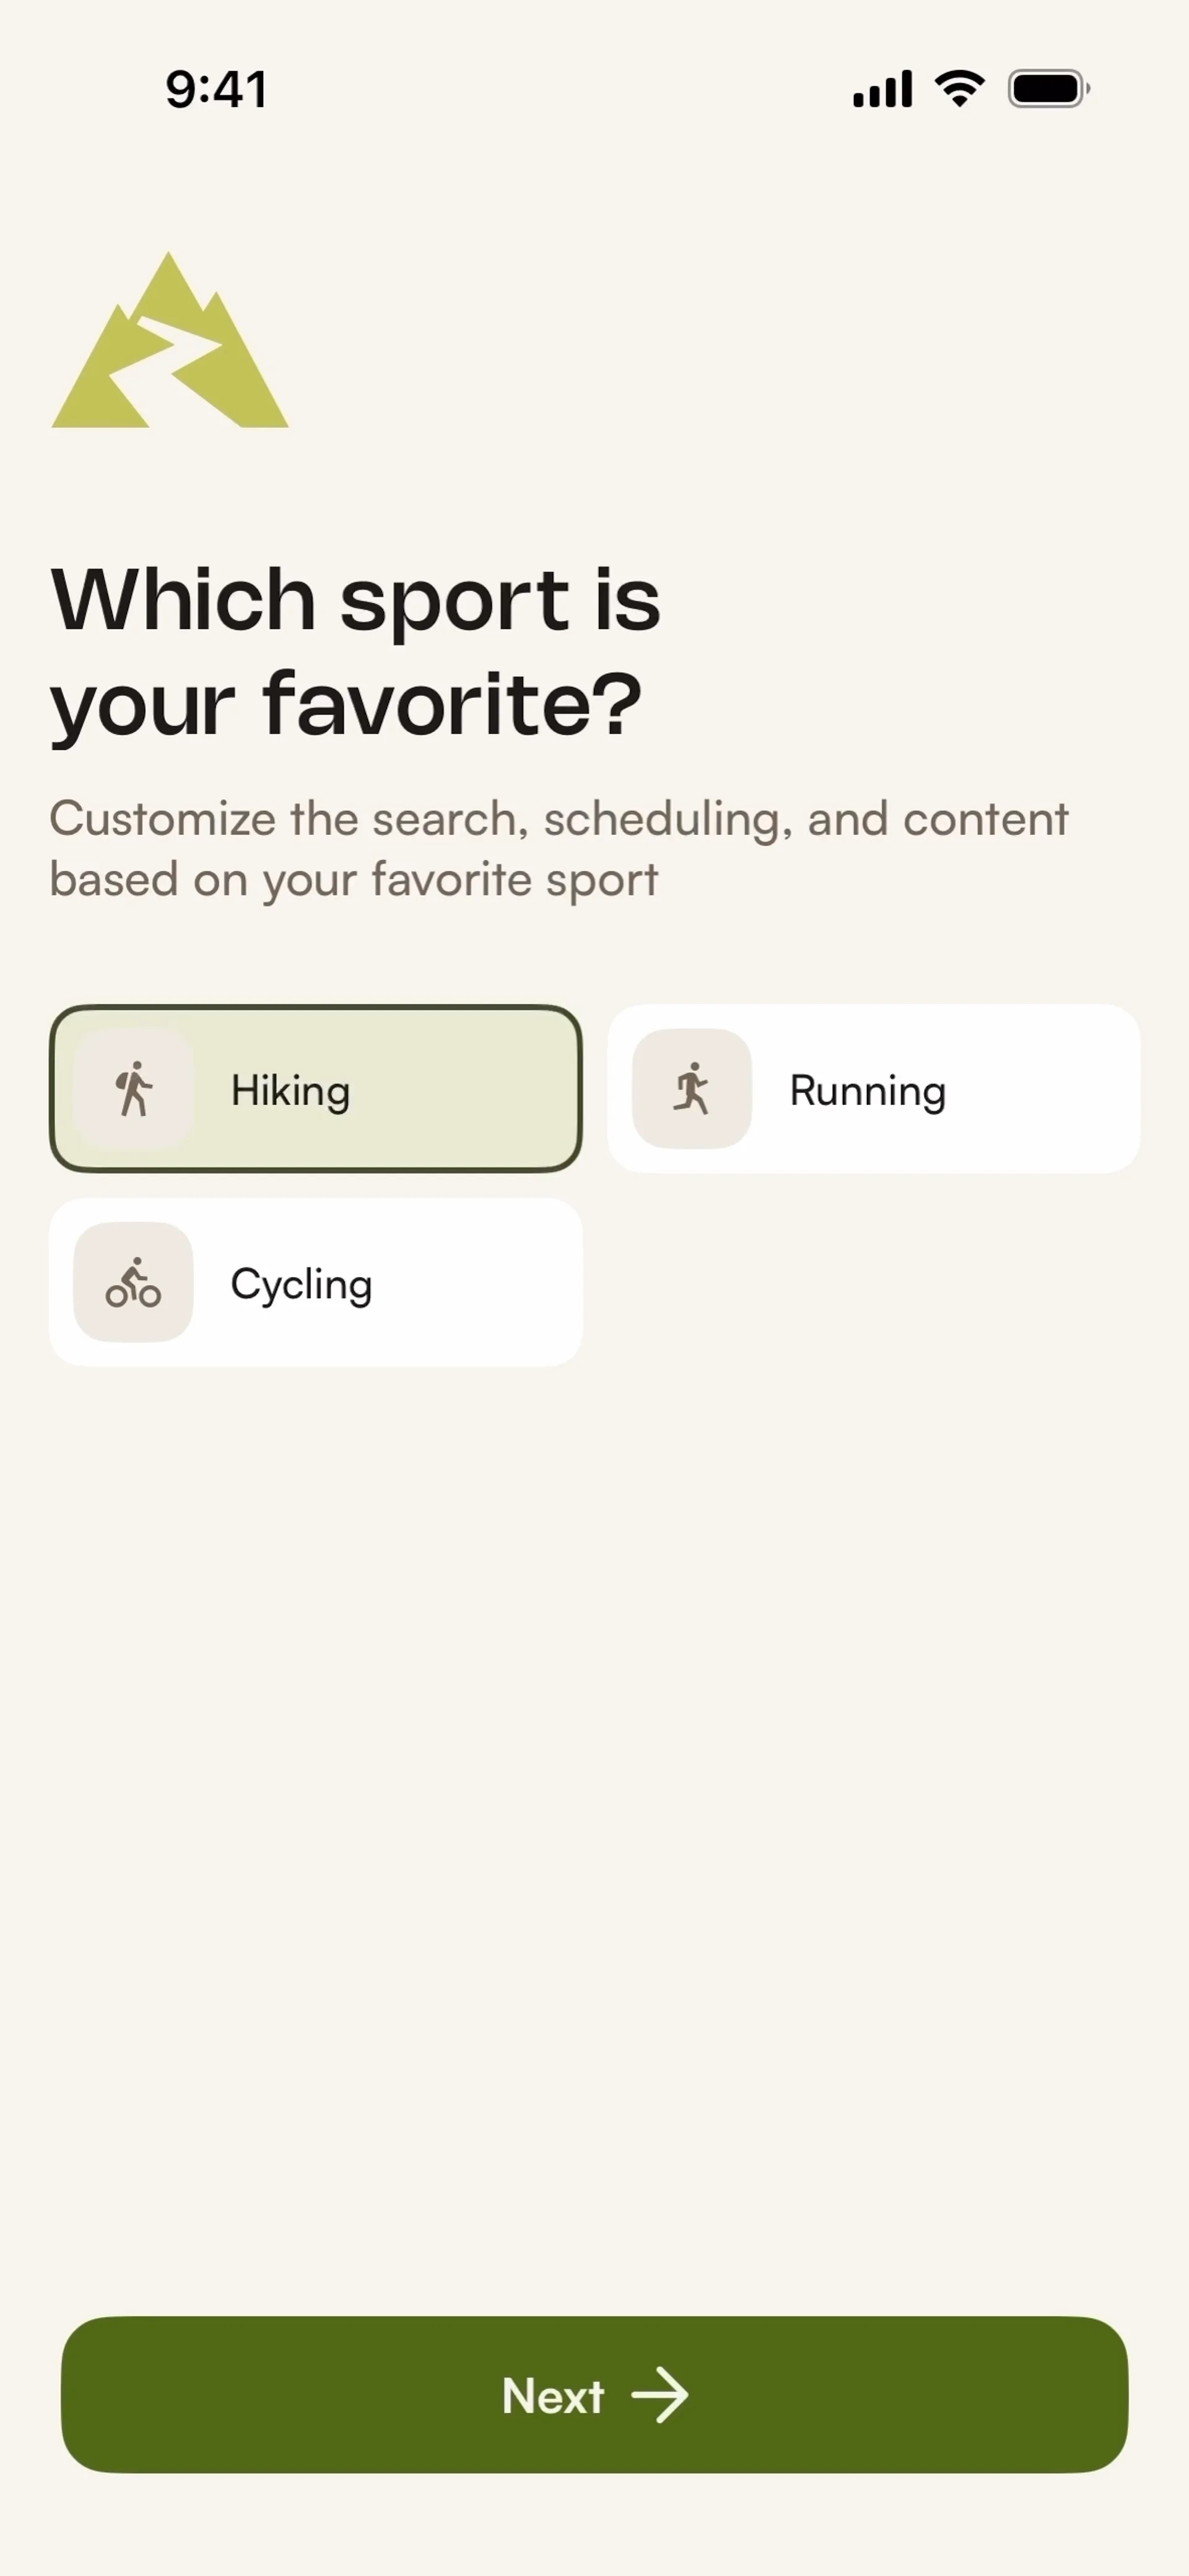Click the word Next on button
Image resolution: width=1189 pixels, height=2576 pixels.
click(553, 2396)
